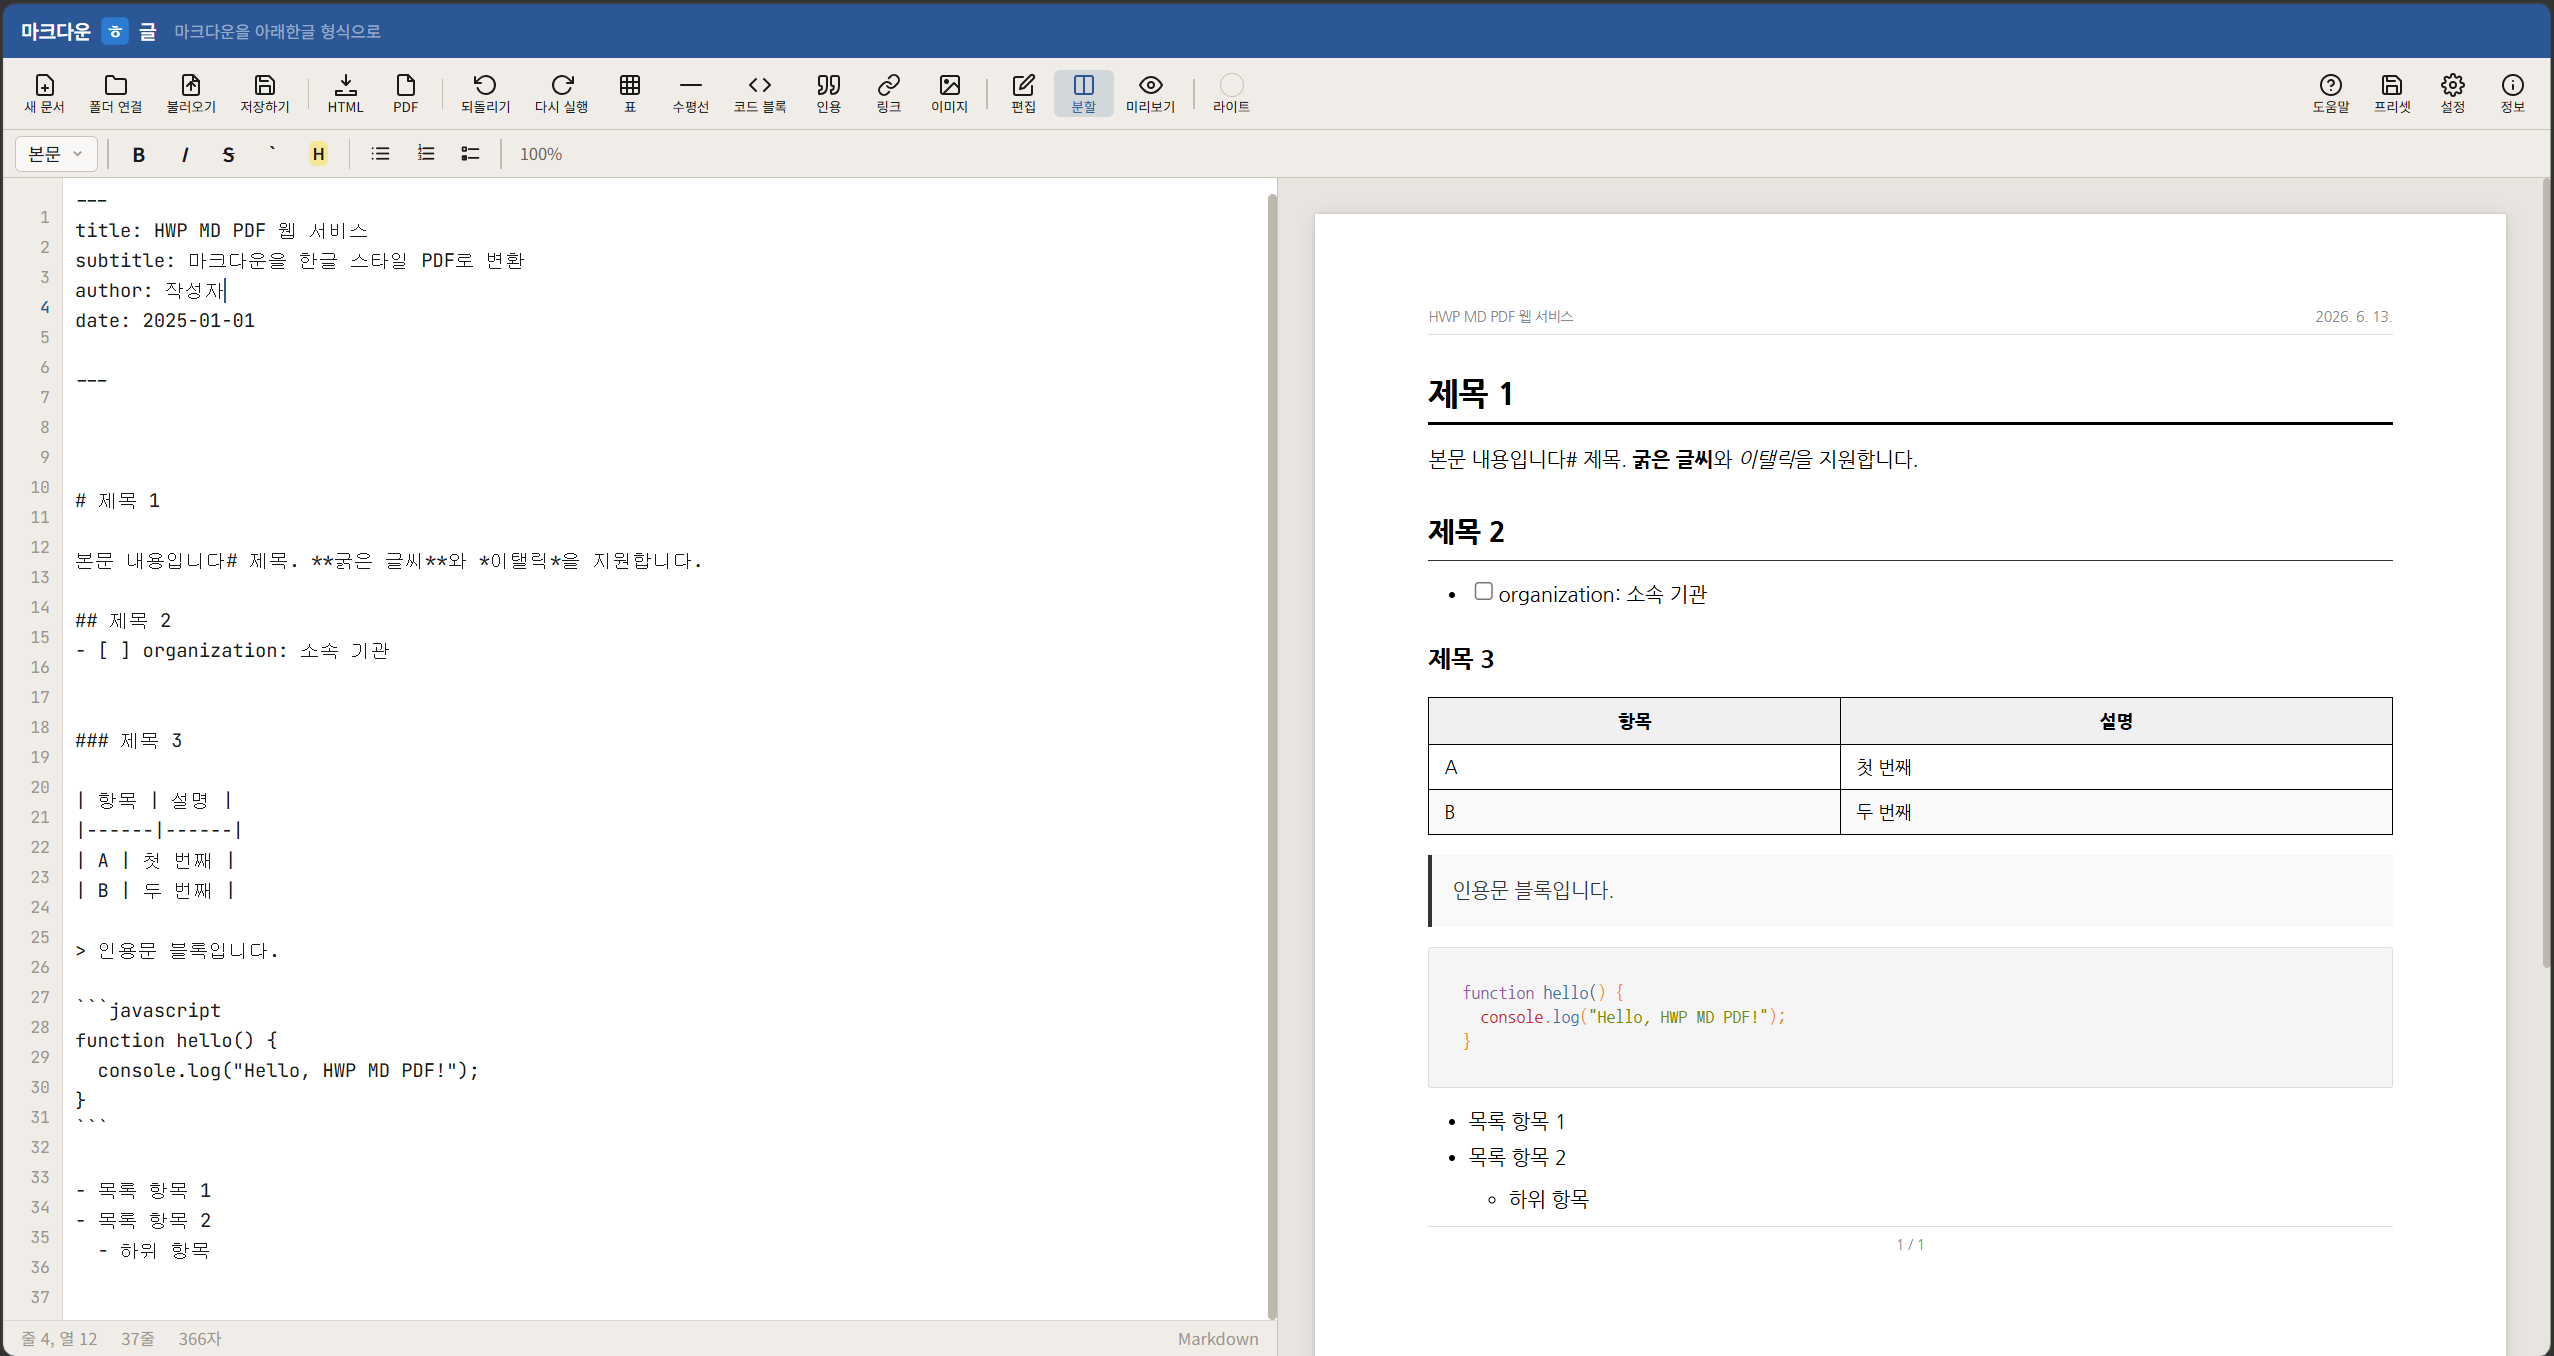Place the cursor on the title: line in the editor

(222, 231)
